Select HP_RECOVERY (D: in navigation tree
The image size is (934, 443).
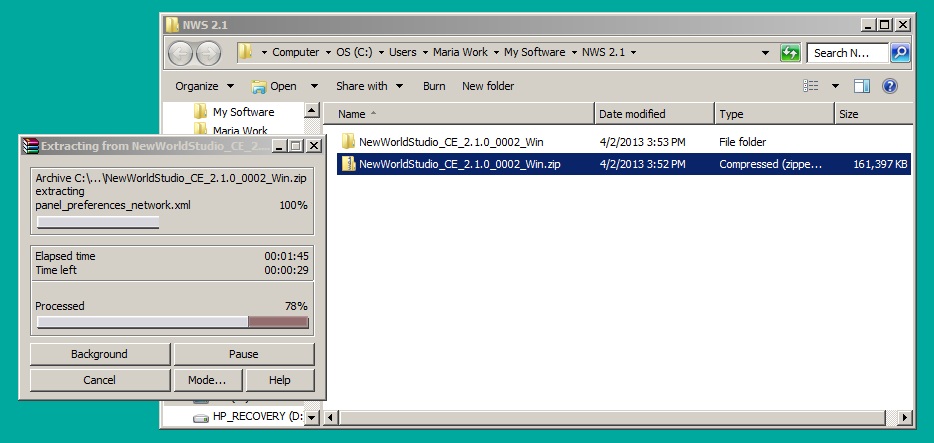257,417
